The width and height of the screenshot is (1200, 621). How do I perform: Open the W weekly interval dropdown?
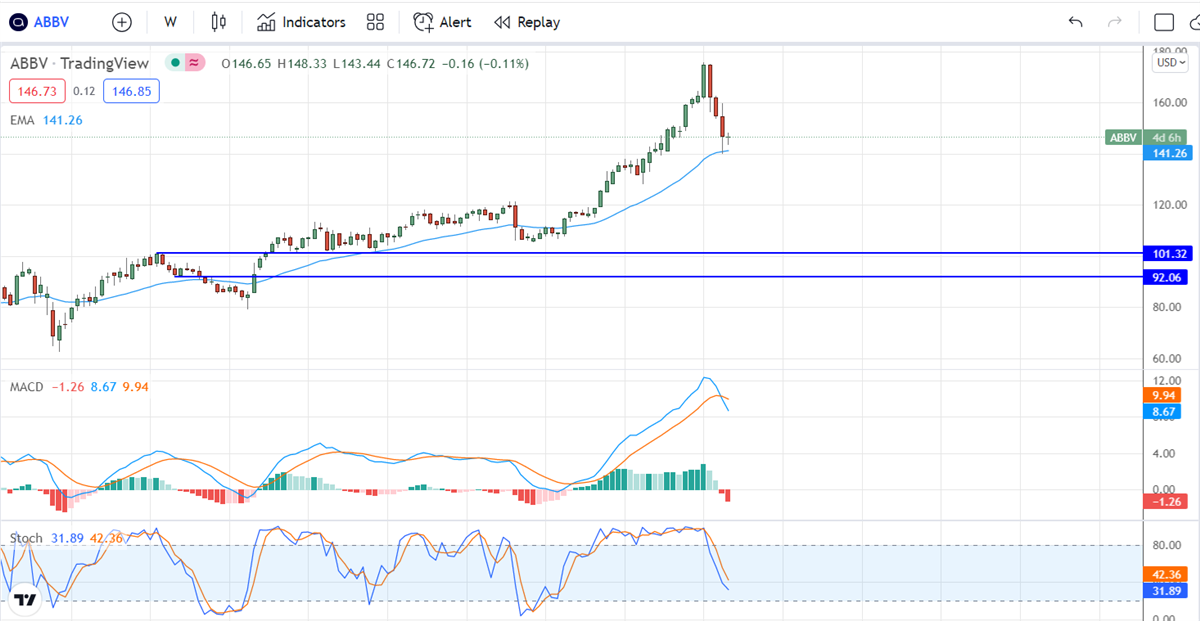tap(171, 22)
